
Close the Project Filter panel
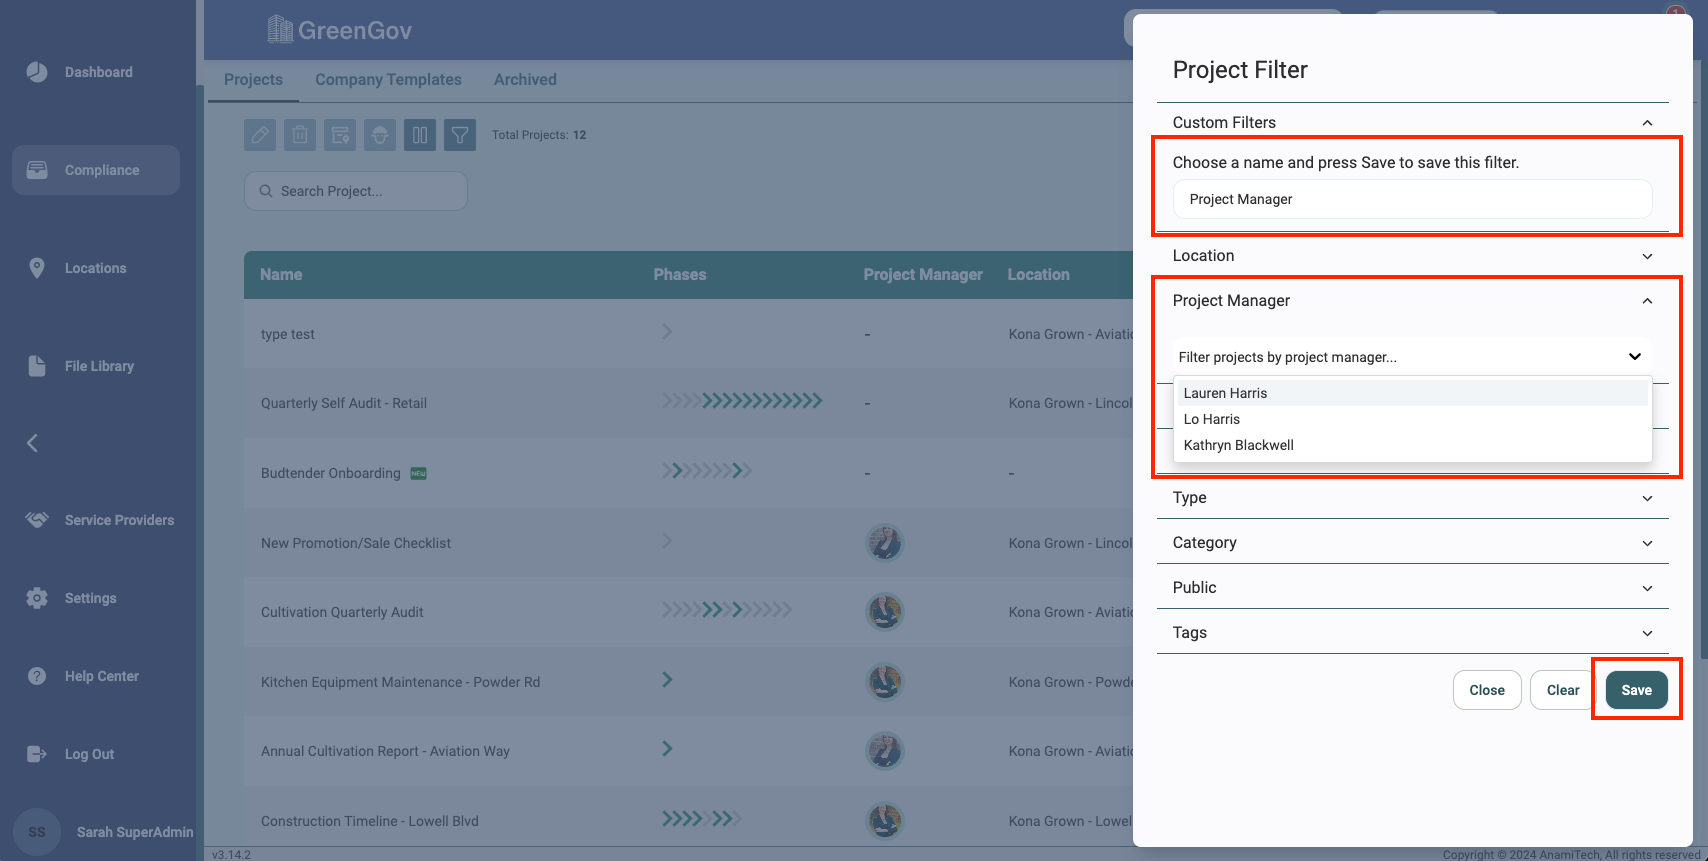pos(1487,690)
